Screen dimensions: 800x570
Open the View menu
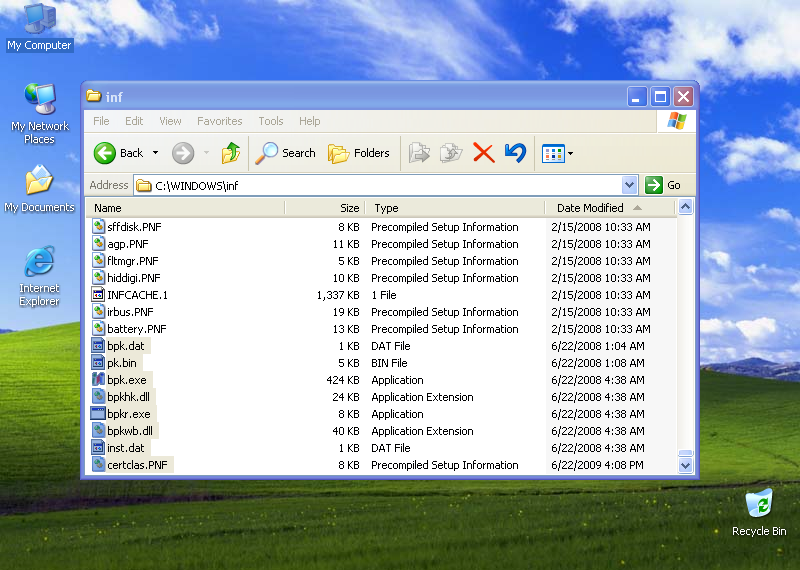[170, 121]
